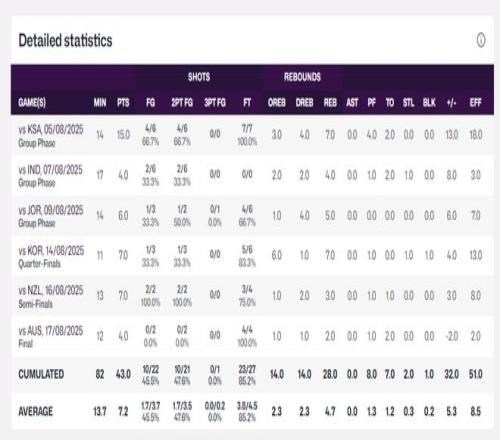Click the 3PT FG column header
Viewport: 500px width, 440px height.
(215, 103)
